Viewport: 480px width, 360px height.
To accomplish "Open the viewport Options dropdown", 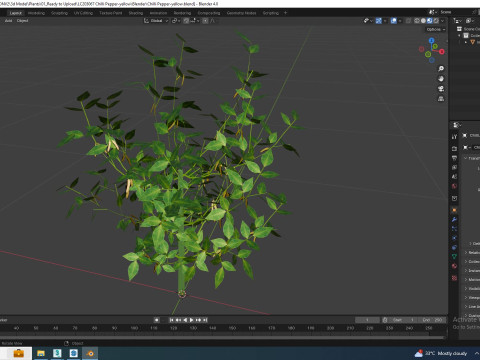I will pos(436,29).
